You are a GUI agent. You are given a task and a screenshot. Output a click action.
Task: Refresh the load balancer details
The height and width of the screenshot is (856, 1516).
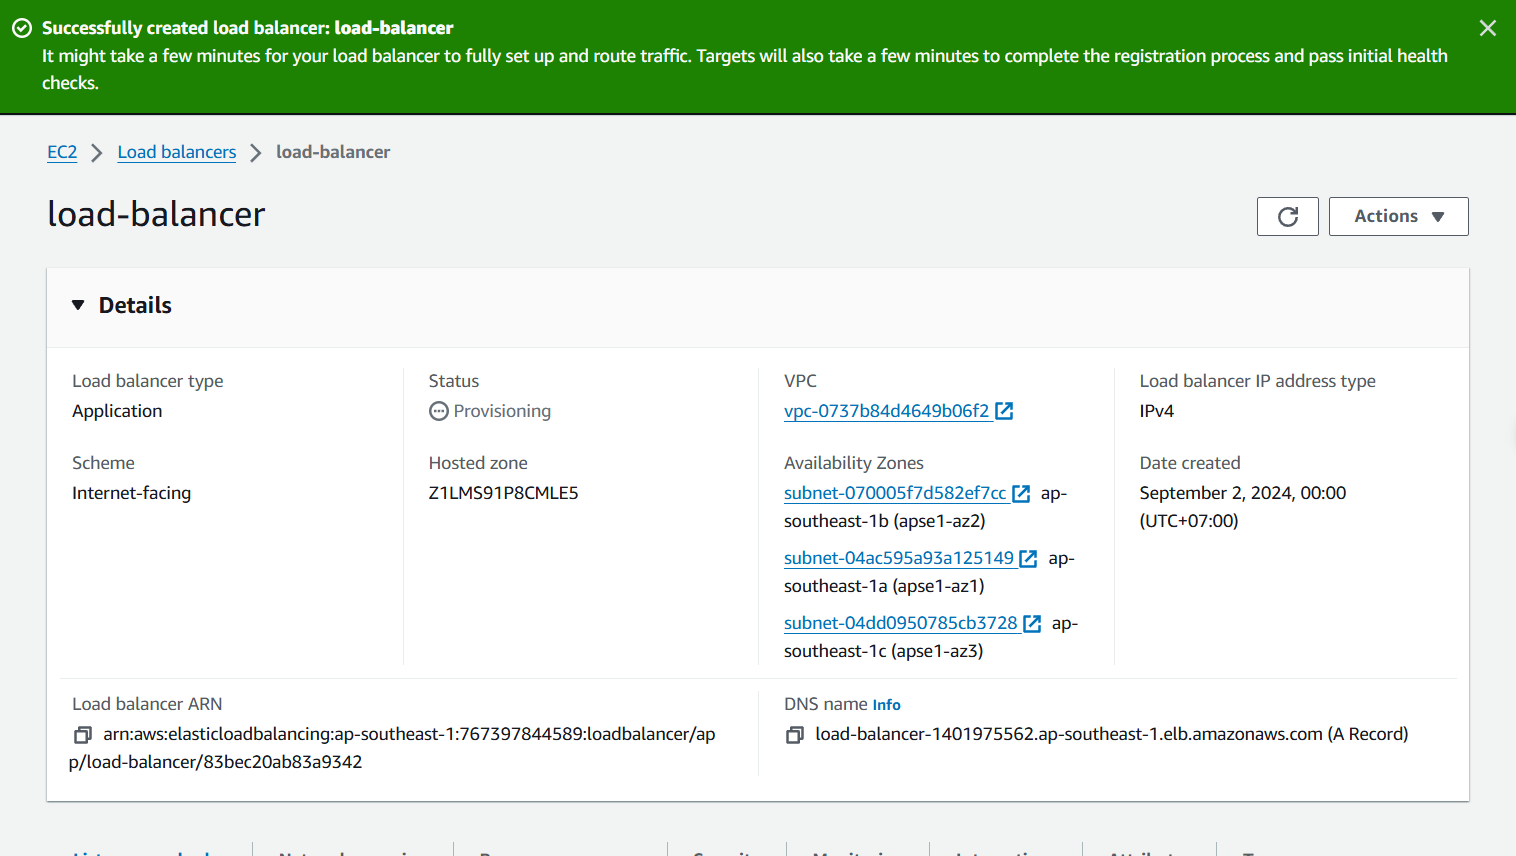1287,216
